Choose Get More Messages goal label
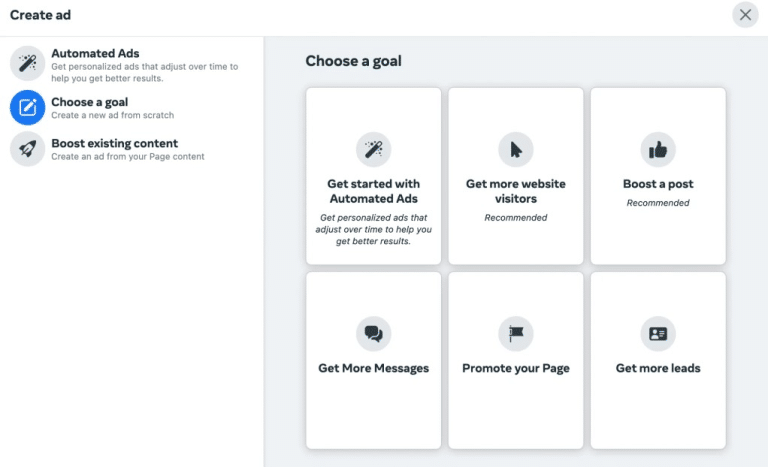 [x=373, y=368]
